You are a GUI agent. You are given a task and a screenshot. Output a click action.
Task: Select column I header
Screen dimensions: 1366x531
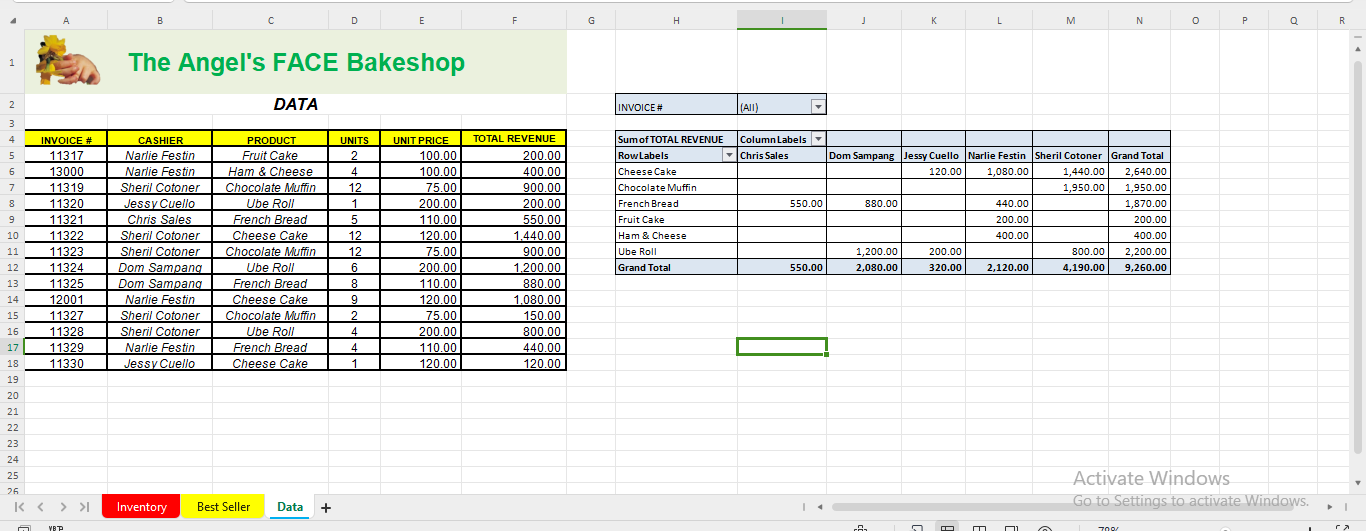point(782,19)
